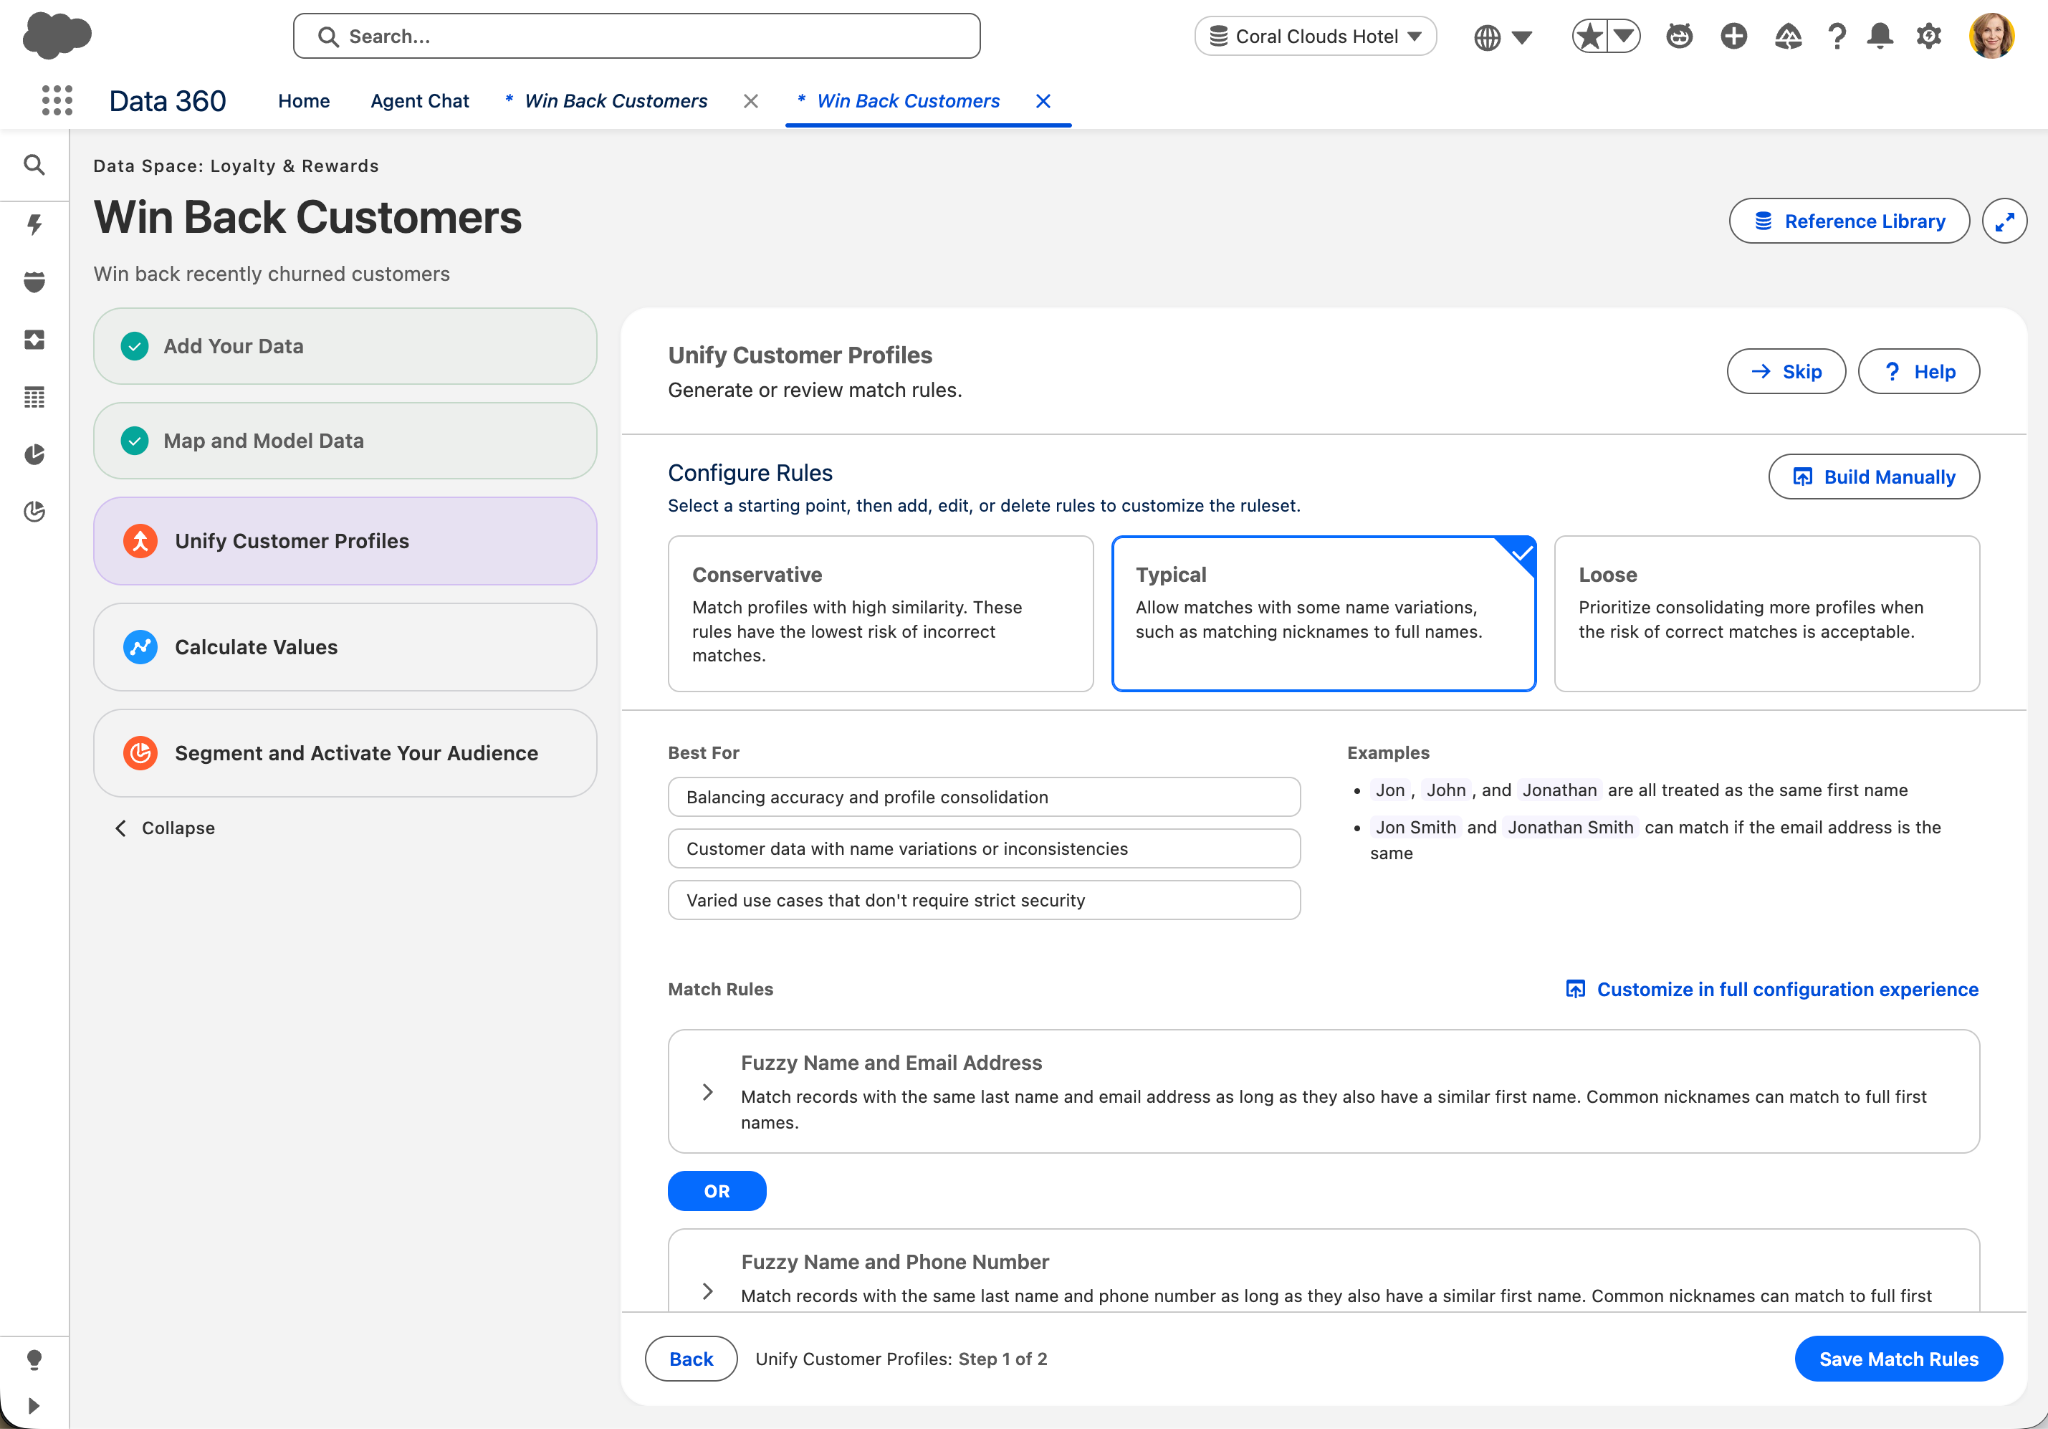
Task: Open the user profile avatar
Action: (1991, 37)
